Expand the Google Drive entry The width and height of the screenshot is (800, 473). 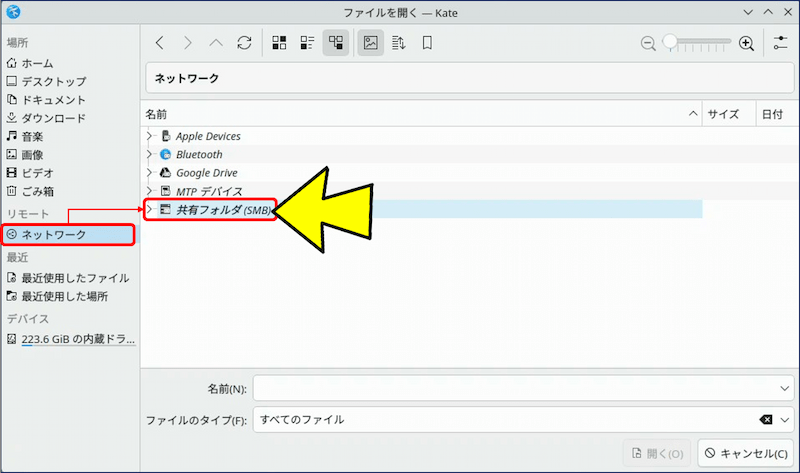[x=149, y=172]
